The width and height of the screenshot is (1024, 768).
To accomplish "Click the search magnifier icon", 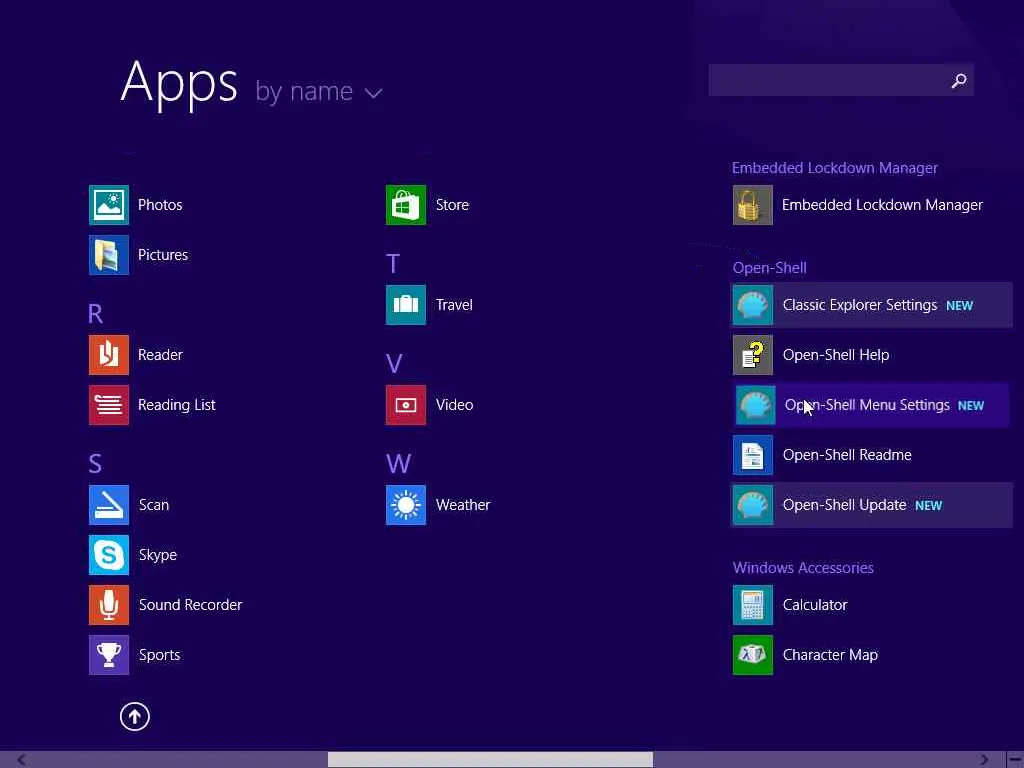I will (x=958, y=80).
